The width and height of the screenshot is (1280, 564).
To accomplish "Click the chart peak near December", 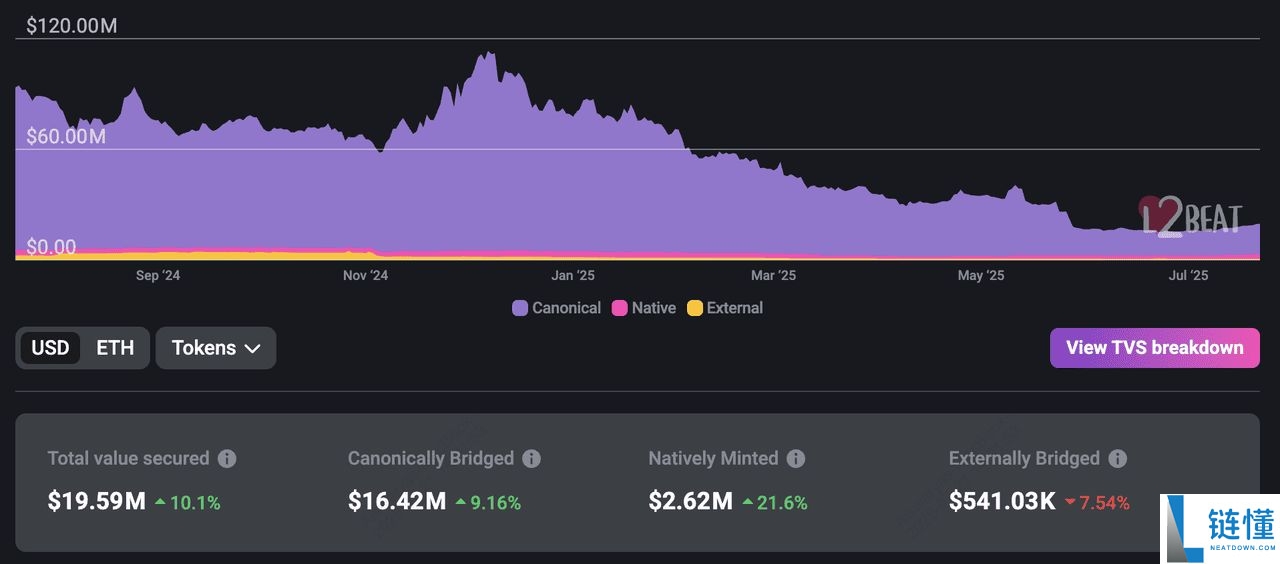I will (487, 55).
